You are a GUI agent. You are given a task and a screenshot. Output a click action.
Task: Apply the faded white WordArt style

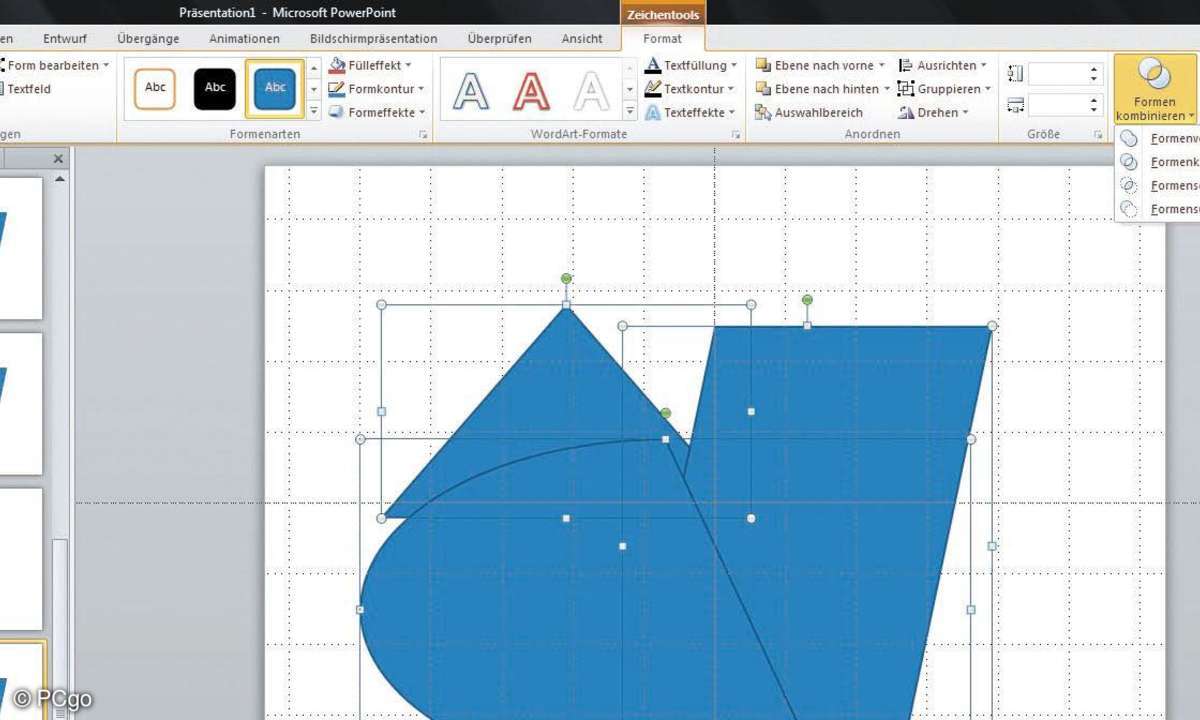coord(591,91)
